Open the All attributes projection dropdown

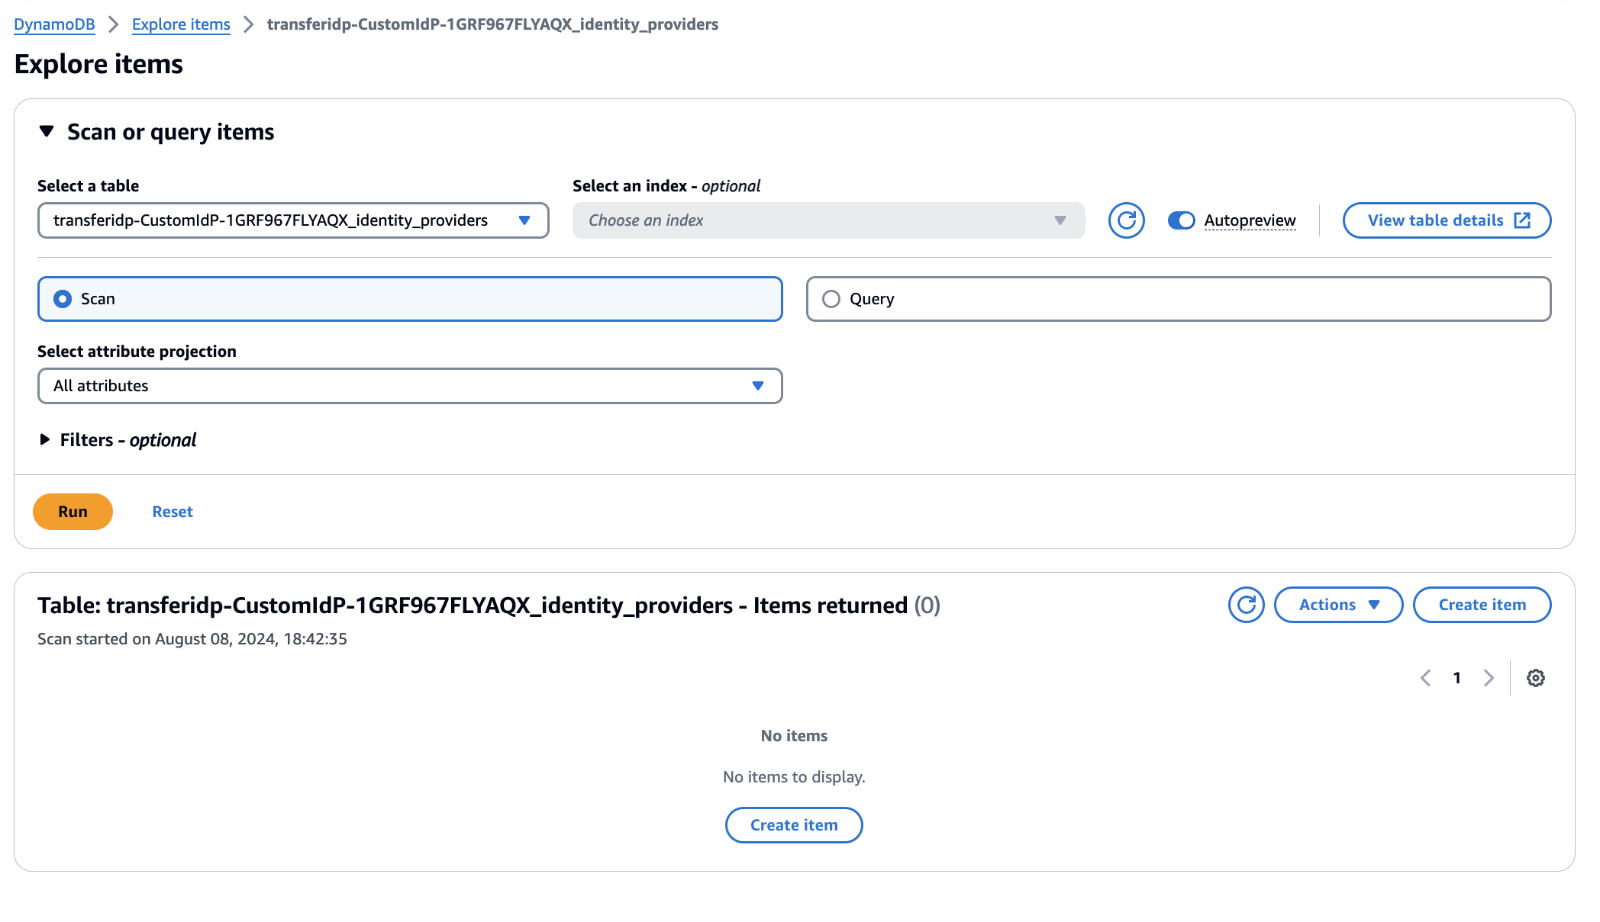[758, 385]
